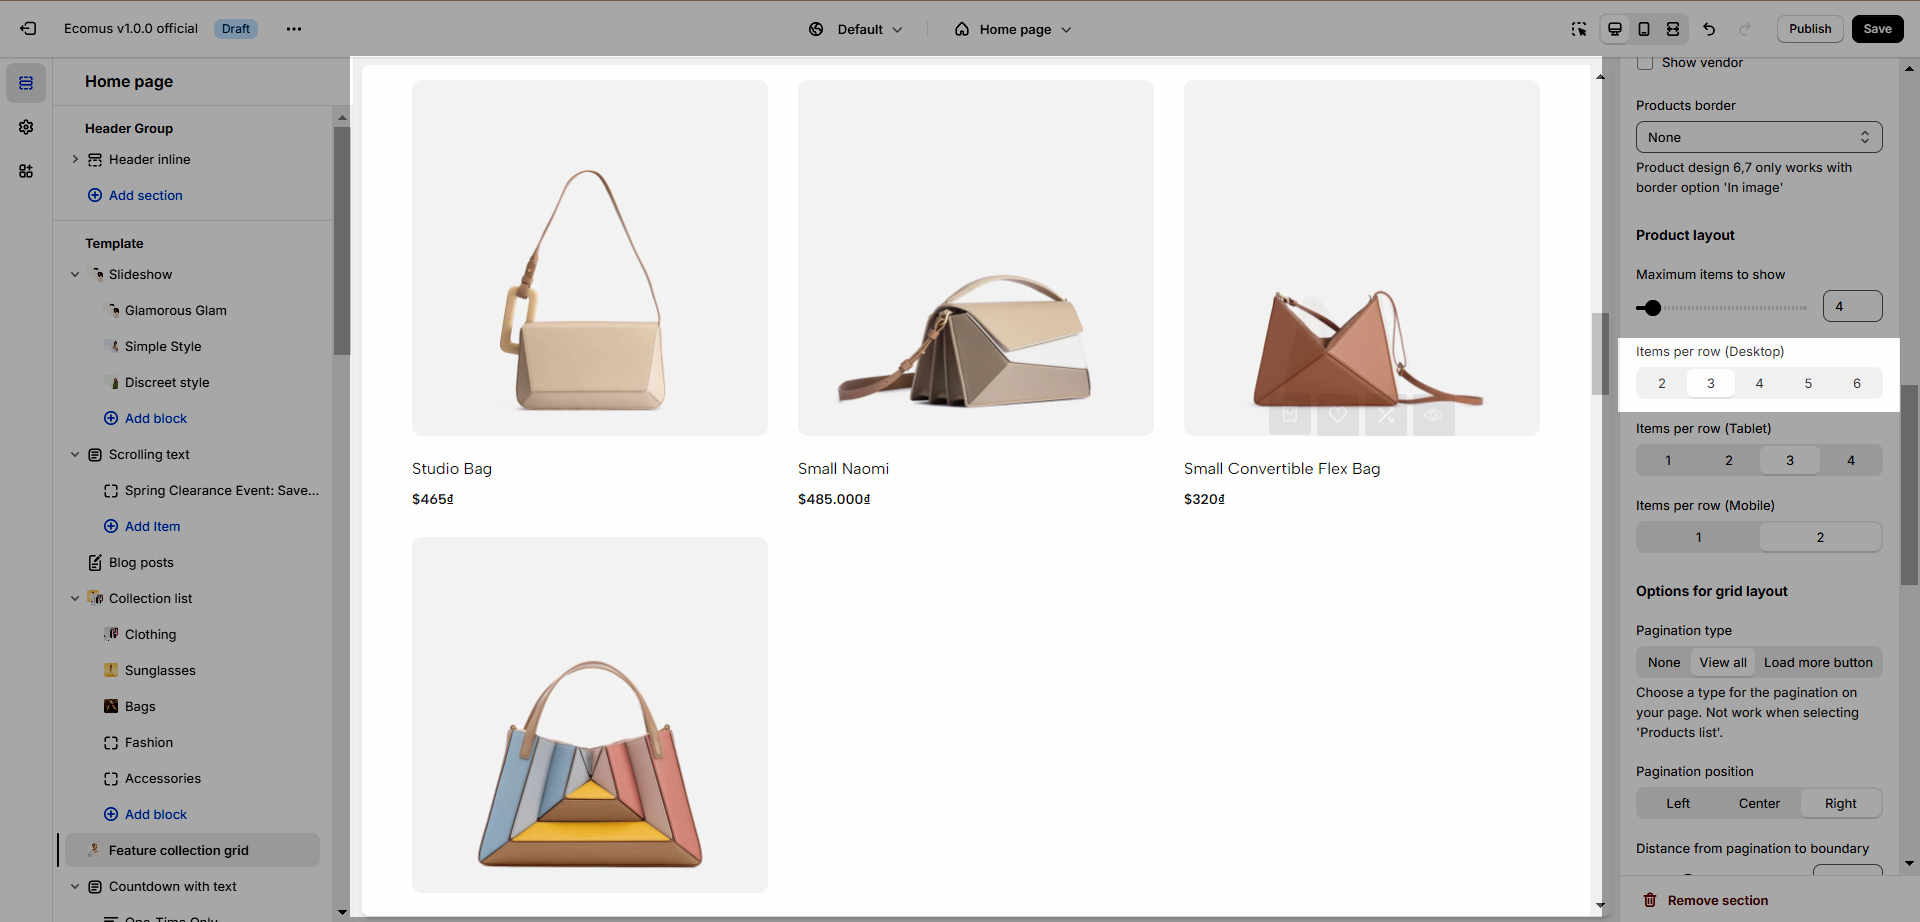Set desktop items per row to 5

click(1808, 384)
